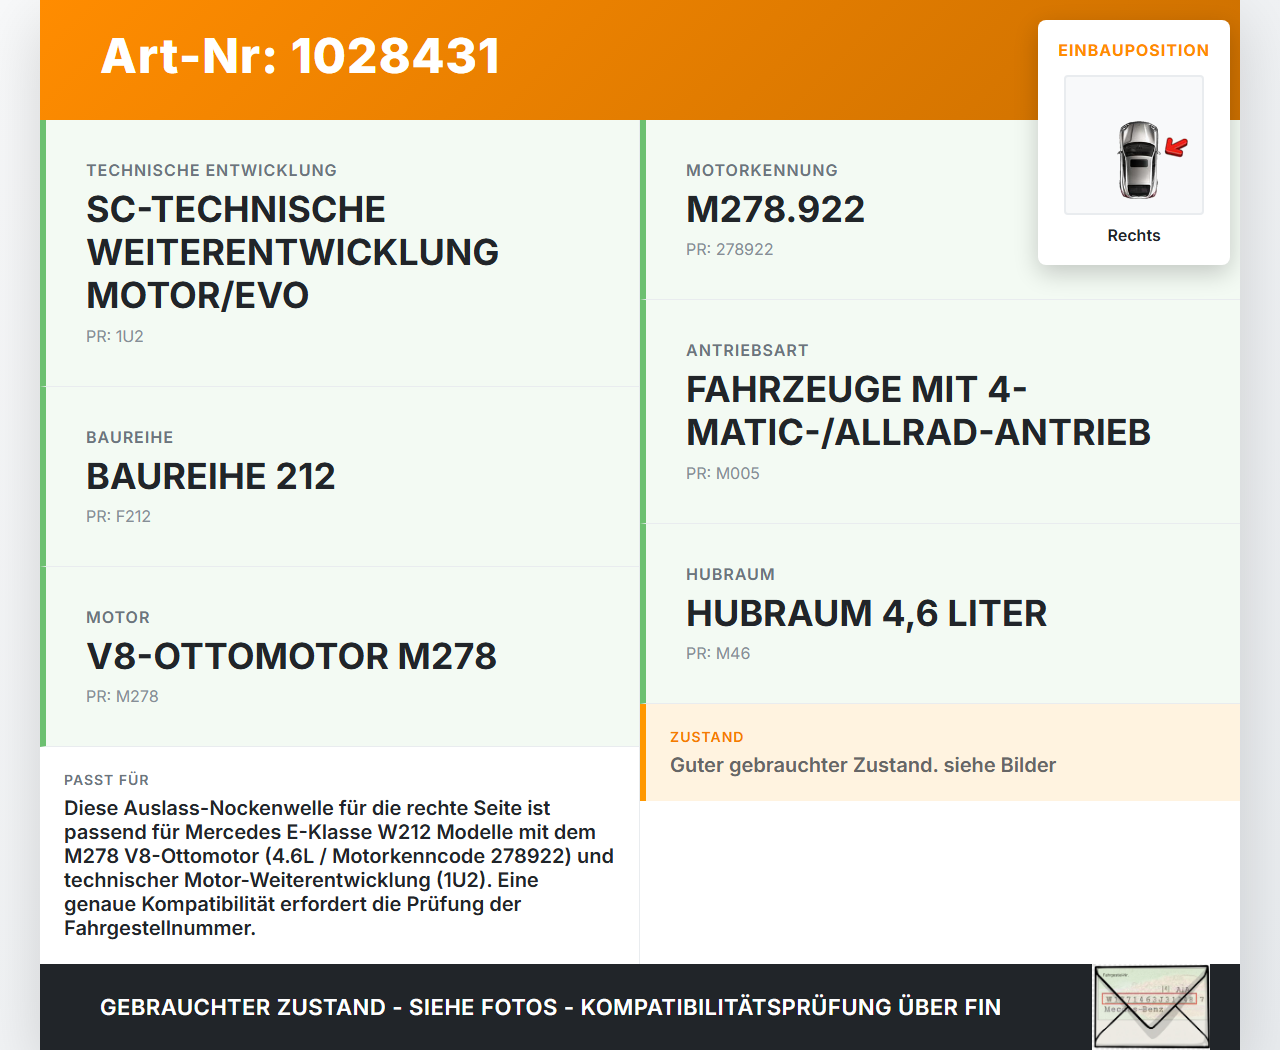Viewport: 1280px width, 1050px height.
Task: Click FAHRZEUGE MIT 4-MATIC-/ALLRAD-ANTRIEB text
Action: point(919,410)
